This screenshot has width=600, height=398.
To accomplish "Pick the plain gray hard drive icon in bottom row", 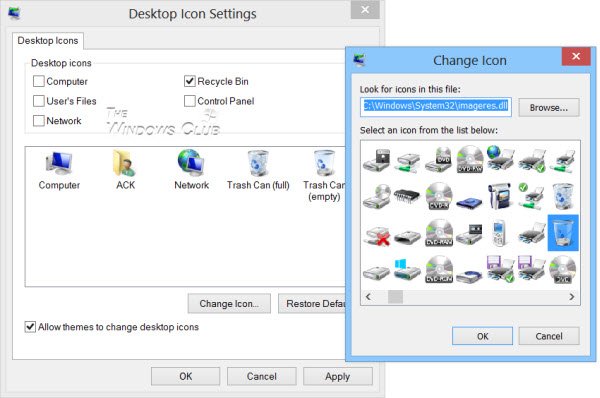I will (x=377, y=272).
